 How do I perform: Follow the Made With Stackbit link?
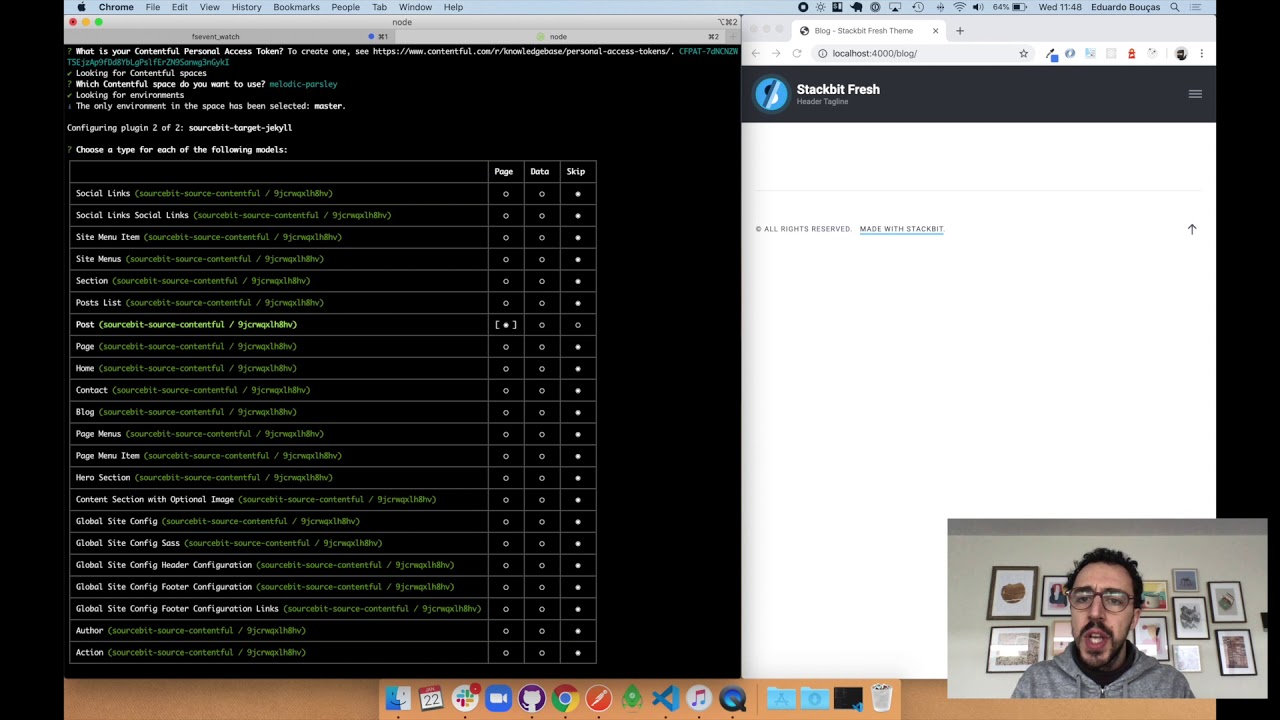pos(901,229)
